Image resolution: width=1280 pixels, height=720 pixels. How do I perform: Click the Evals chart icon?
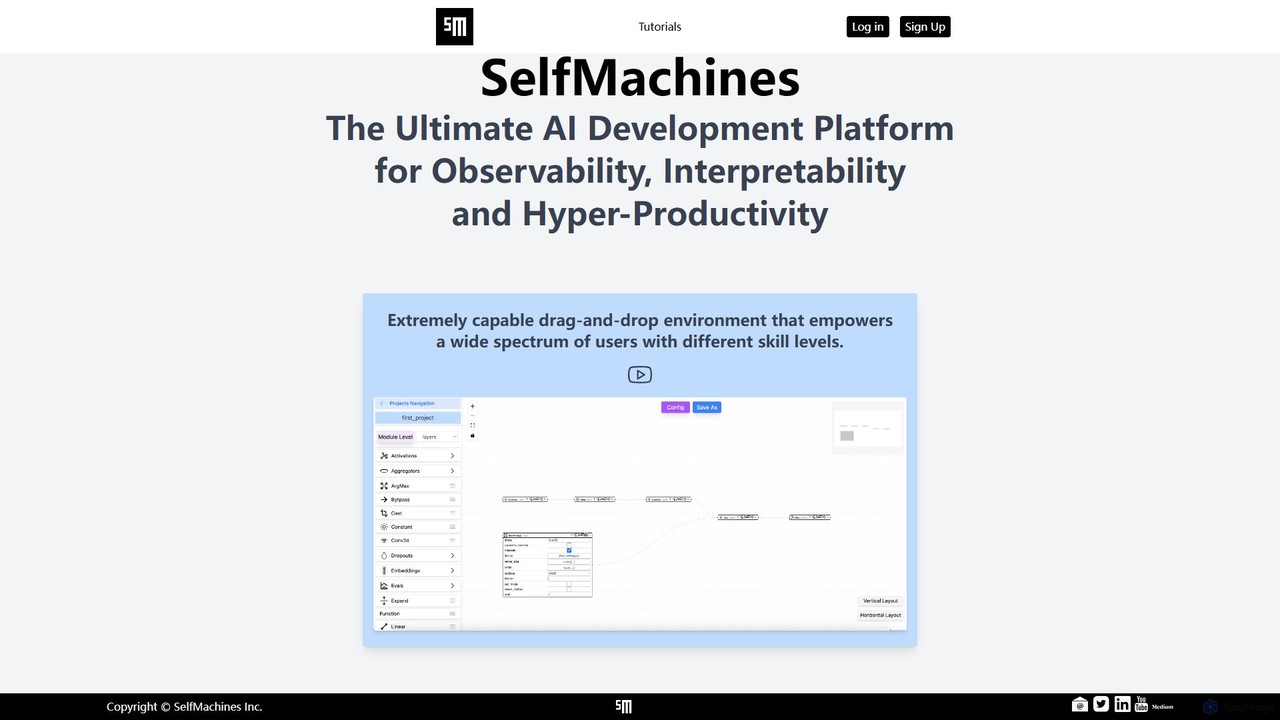pyautogui.click(x=384, y=586)
